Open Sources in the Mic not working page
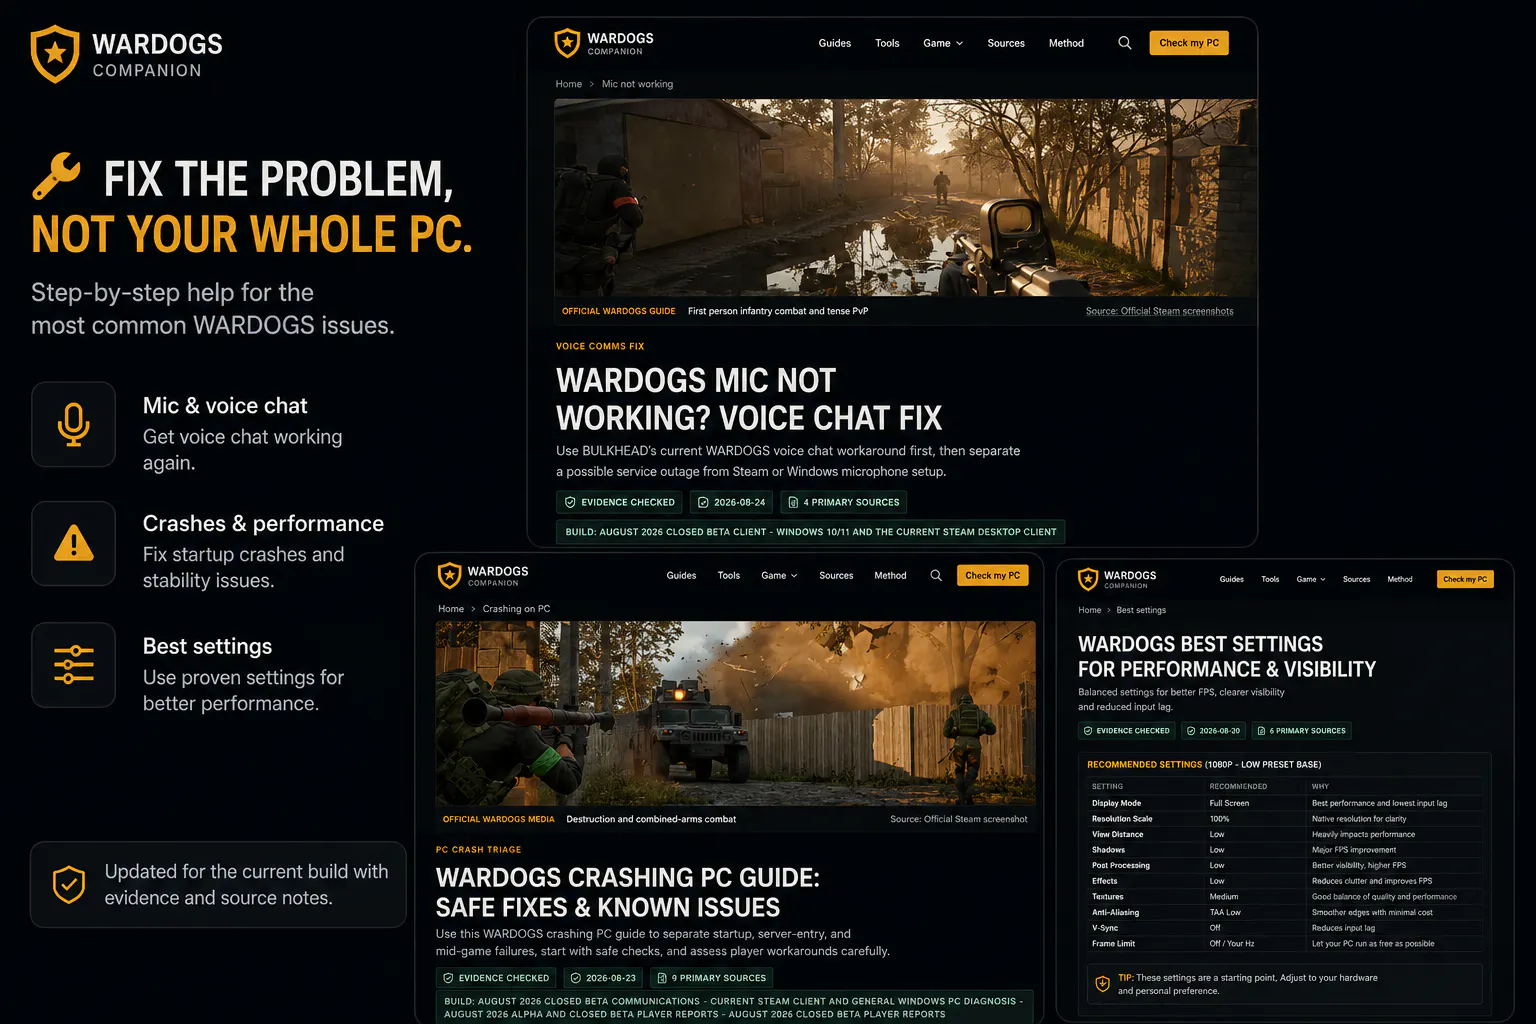This screenshot has width=1536, height=1024. pyautogui.click(x=1006, y=43)
